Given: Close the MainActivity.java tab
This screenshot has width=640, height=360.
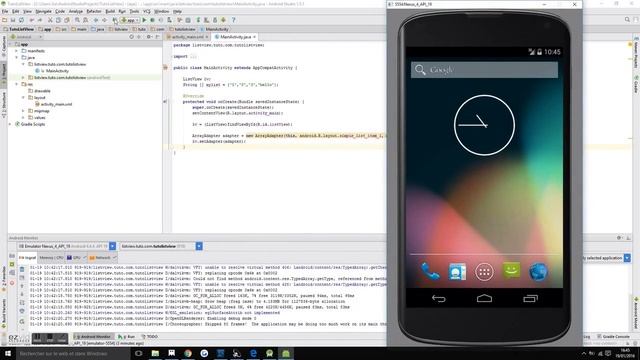Looking at the screenshot, I should 255,37.
